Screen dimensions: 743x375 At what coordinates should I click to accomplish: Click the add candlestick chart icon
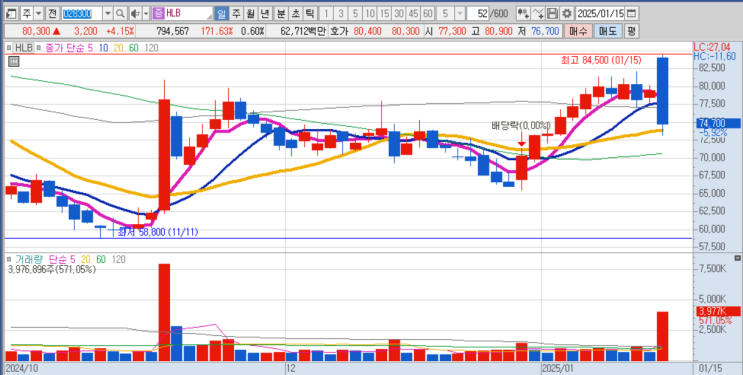(523, 13)
